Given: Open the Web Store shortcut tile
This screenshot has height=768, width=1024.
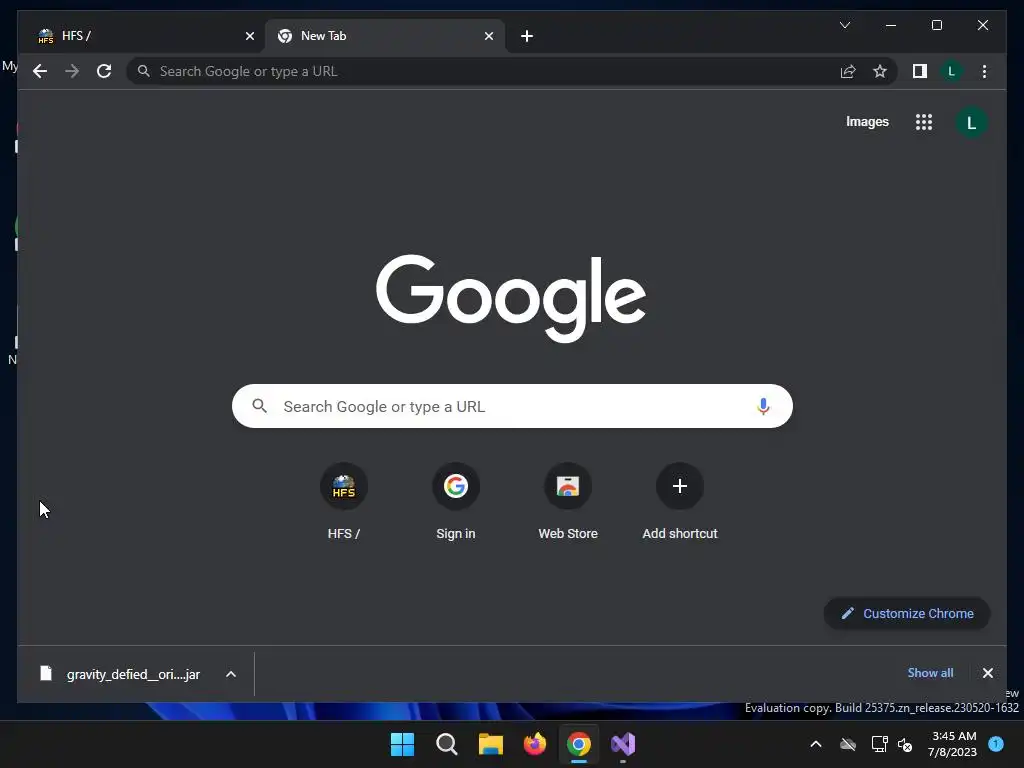Looking at the screenshot, I should click(568, 502).
